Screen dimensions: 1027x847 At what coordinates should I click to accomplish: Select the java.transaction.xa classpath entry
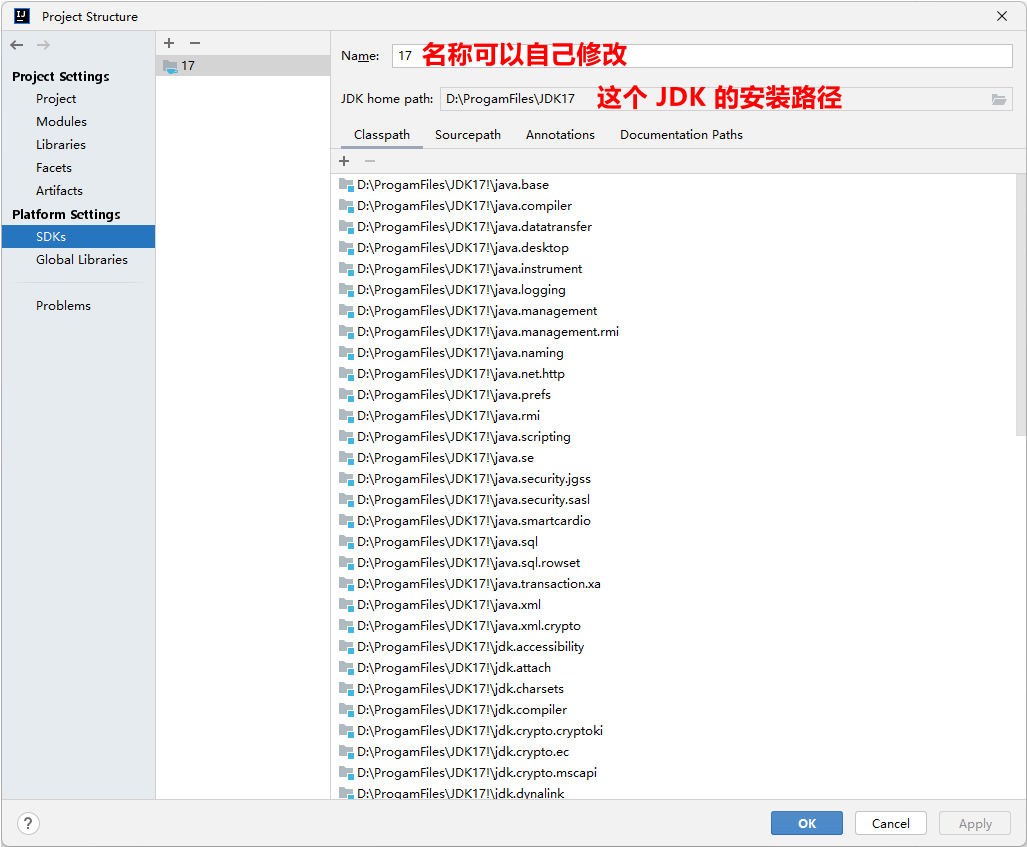[x=470, y=584]
